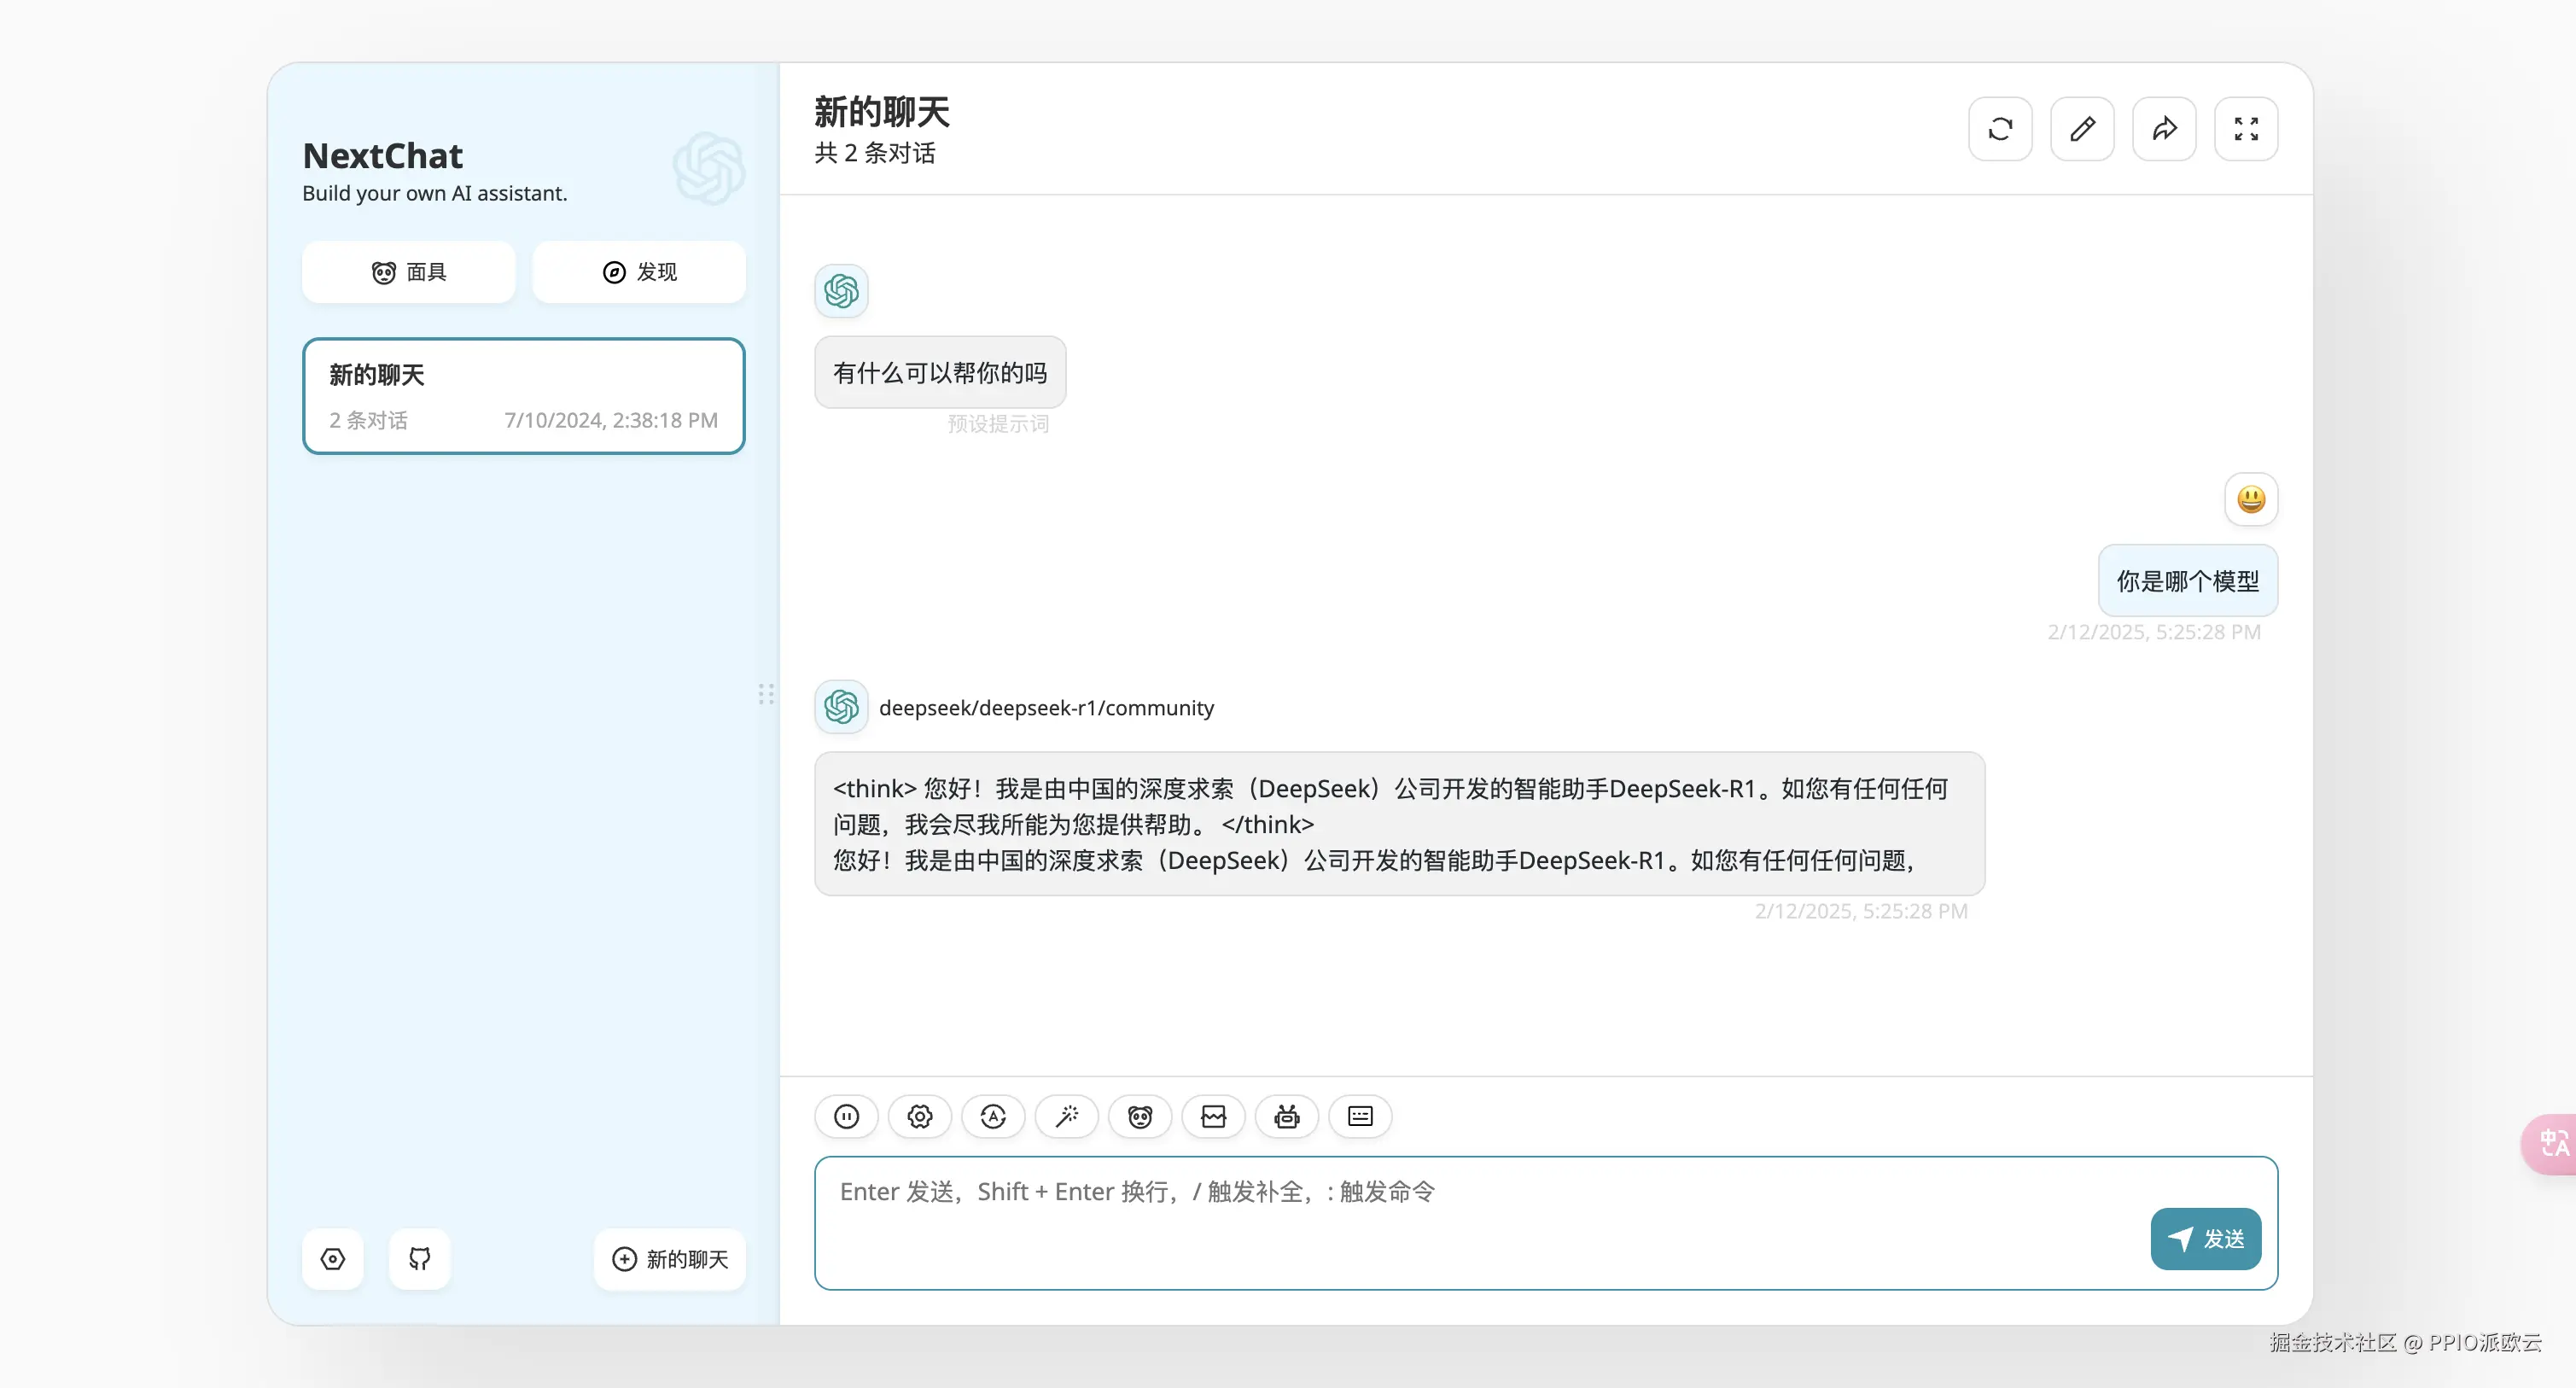Image resolution: width=2576 pixels, height=1388 pixels.
Task: Open the 发现 discover tab
Action: [x=639, y=272]
